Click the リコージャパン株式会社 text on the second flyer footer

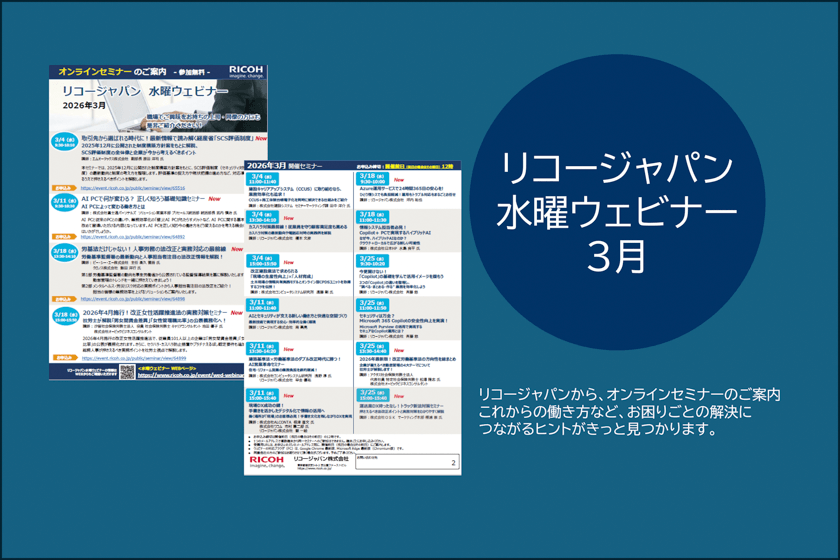(x=321, y=459)
